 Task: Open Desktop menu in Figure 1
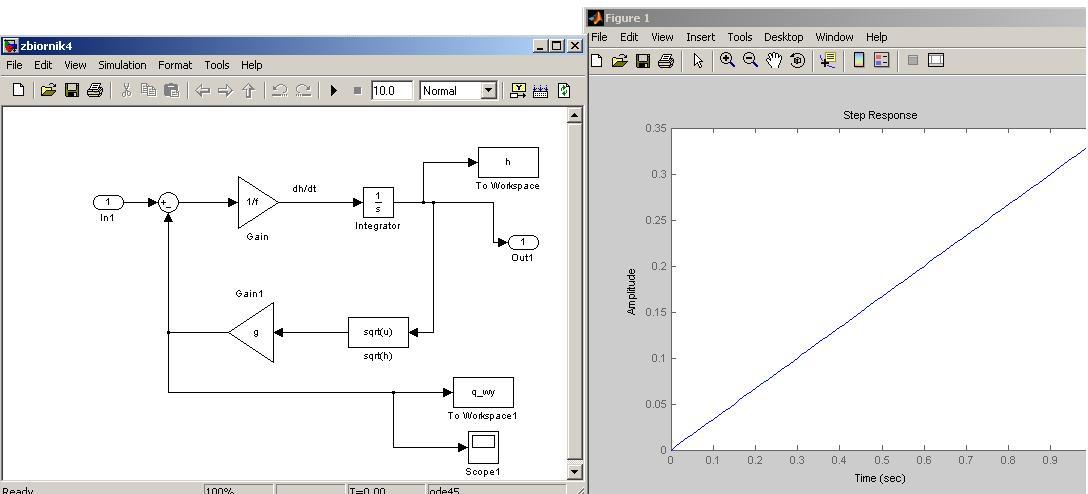click(783, 37)
